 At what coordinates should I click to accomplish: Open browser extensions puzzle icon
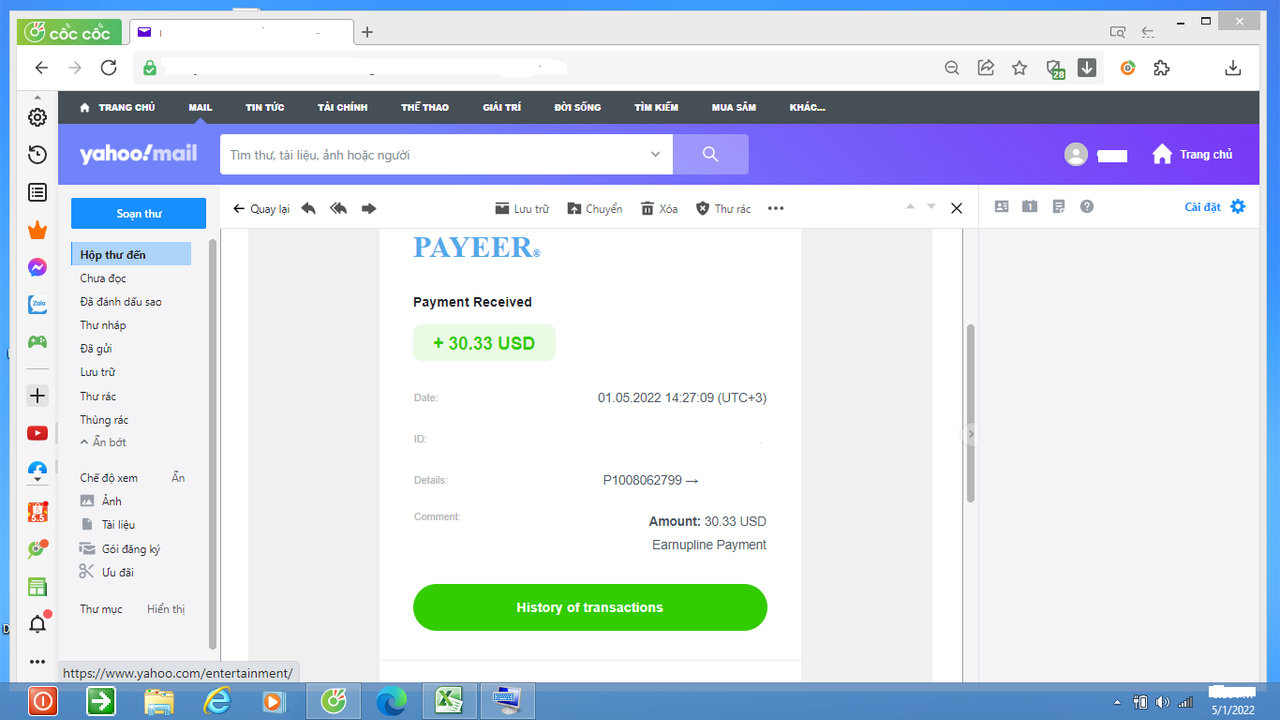click(1161, 68)
